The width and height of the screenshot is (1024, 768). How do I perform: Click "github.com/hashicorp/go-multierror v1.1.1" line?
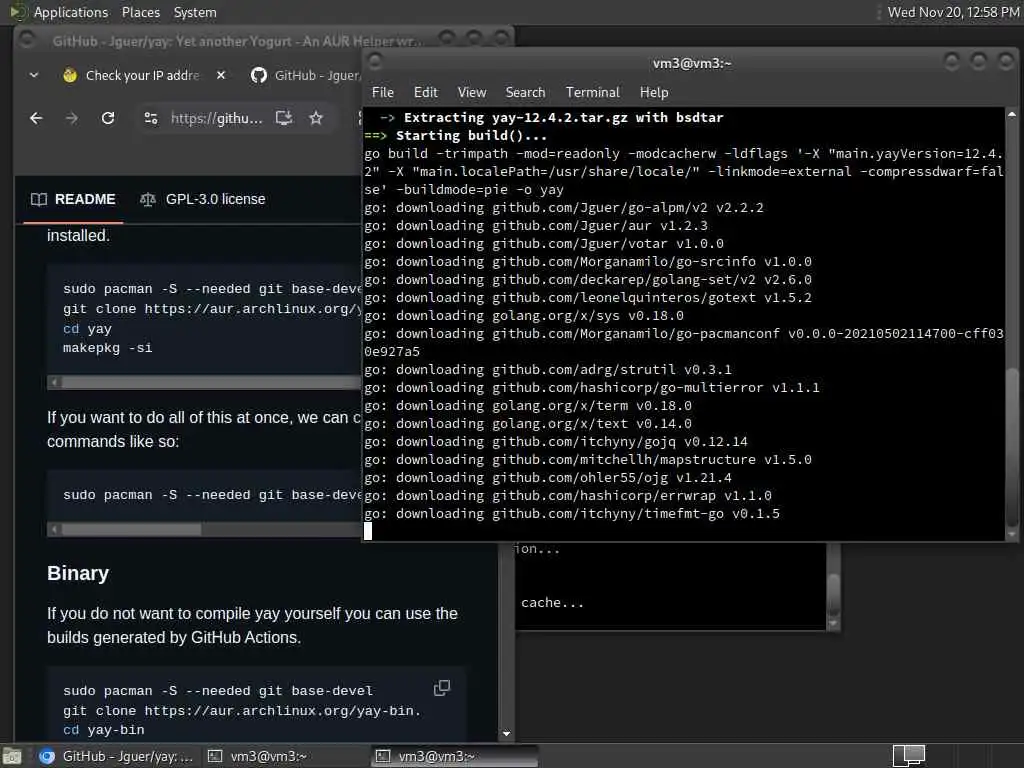(x=655, y=388)
